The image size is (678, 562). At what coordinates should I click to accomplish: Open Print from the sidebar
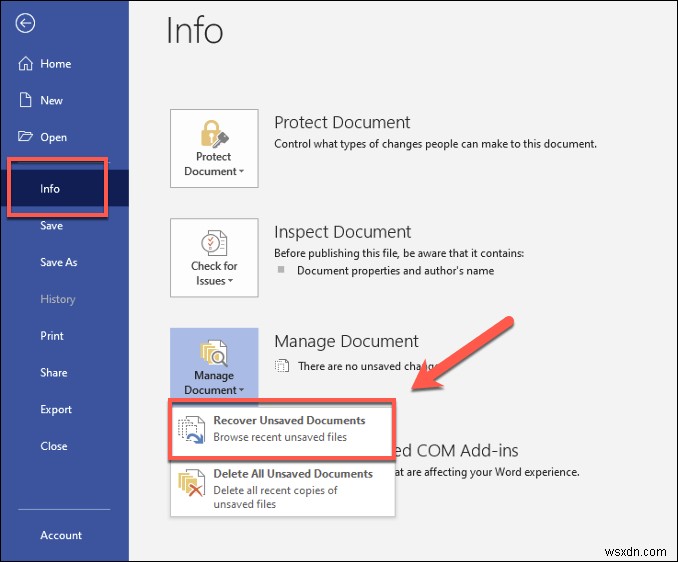(64, 335)
